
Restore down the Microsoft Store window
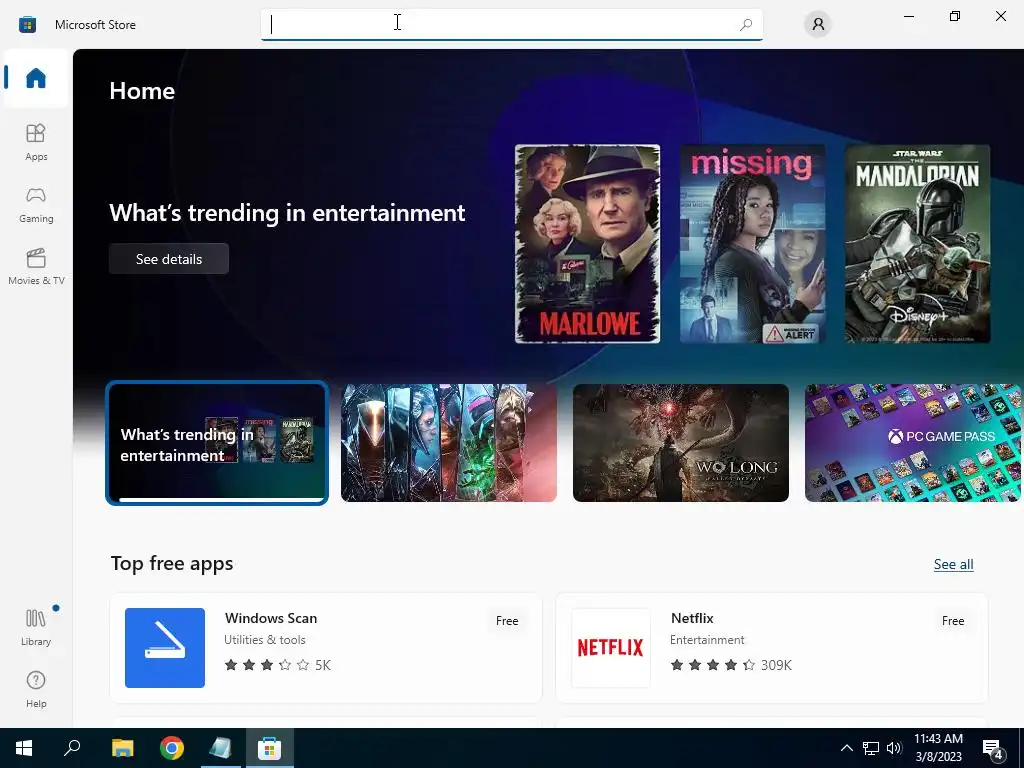tap(955, 16)
